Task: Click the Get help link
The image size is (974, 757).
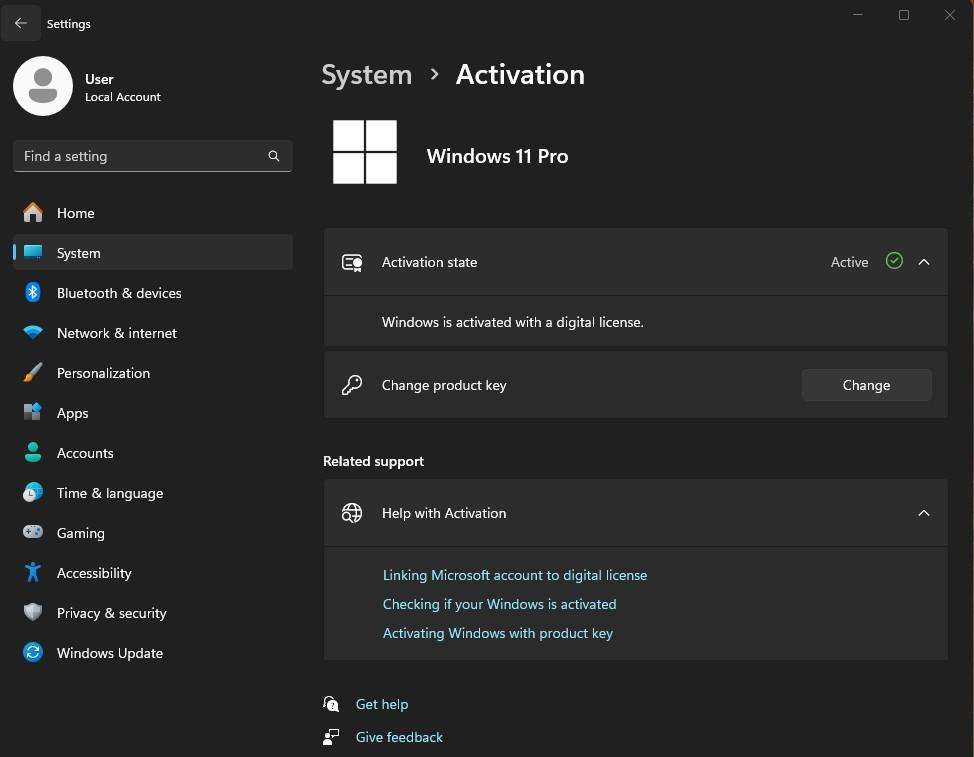Action: pos(381,704)
